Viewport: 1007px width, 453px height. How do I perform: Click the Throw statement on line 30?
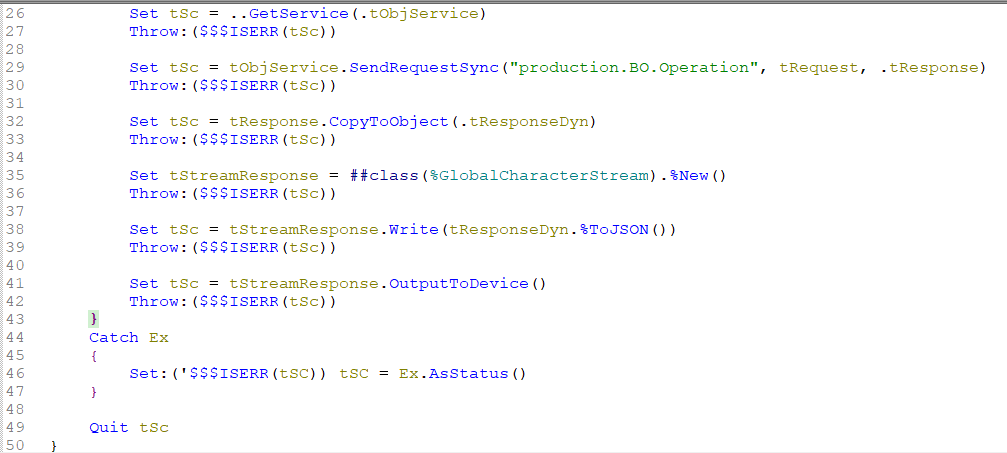(x=232, y=85)
